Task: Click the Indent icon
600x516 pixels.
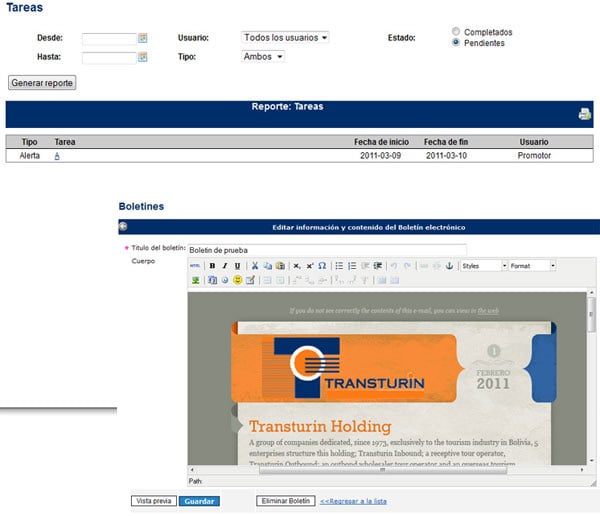Action: (378, 266)
